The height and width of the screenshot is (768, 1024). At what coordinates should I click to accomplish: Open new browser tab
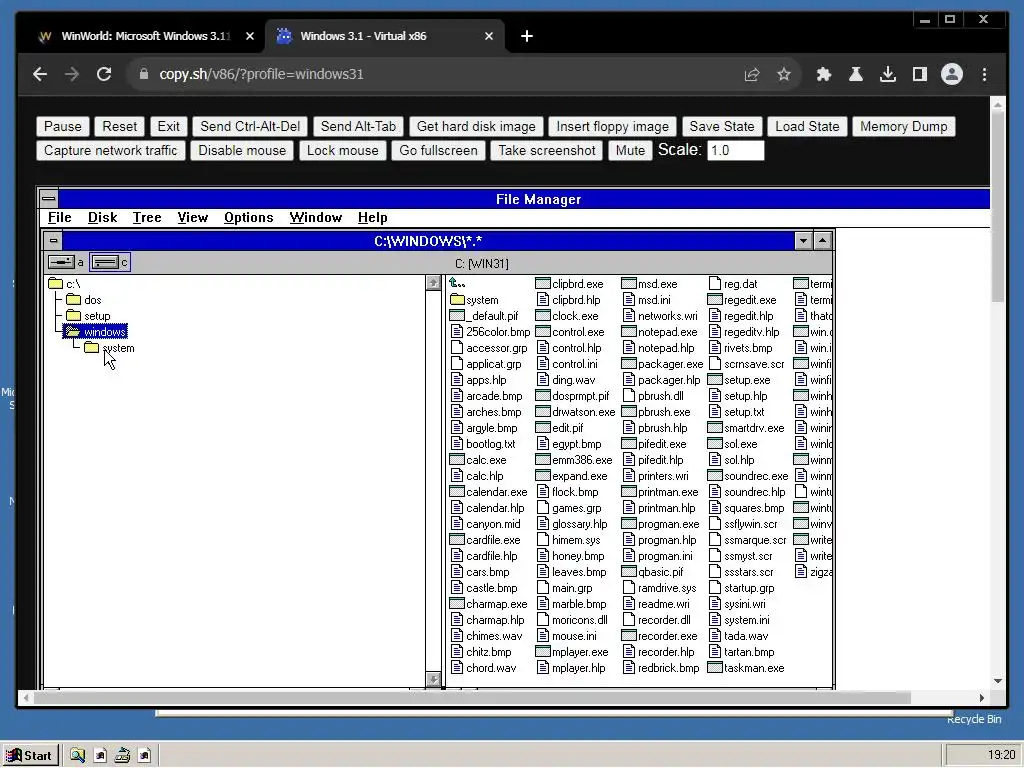point(527,36)
